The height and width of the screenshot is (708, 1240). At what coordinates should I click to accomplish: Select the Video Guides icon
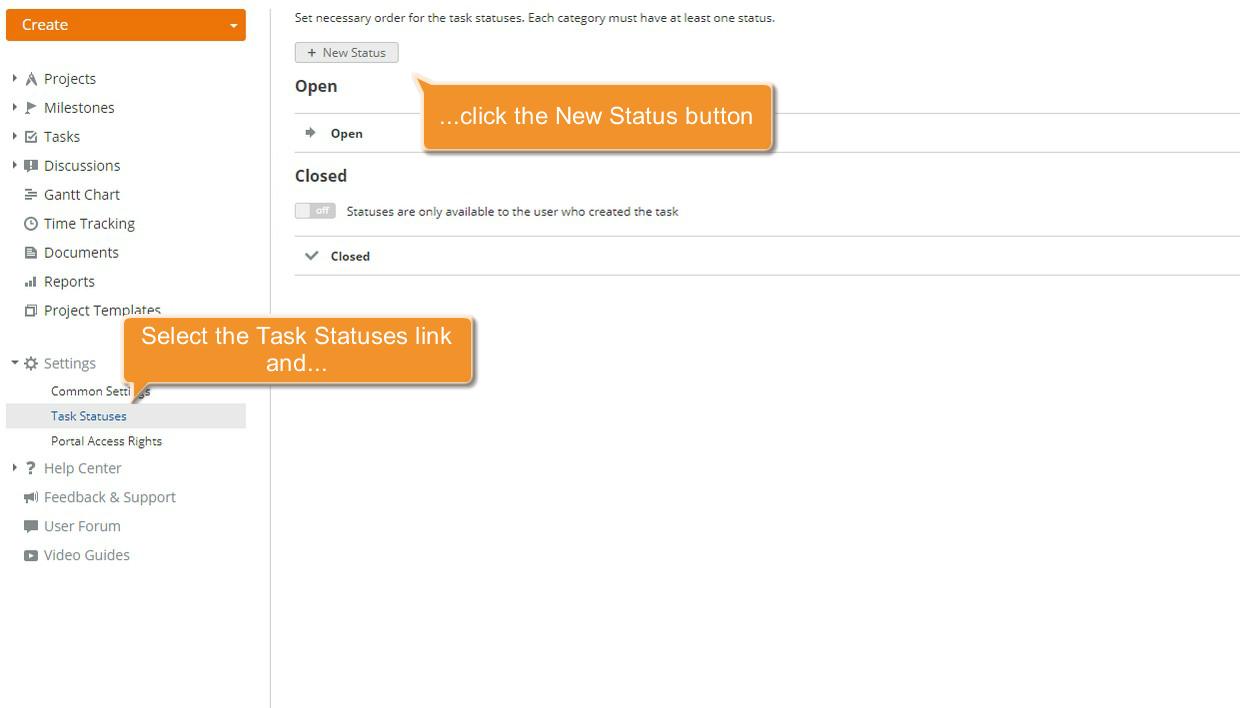click(30, 555)
